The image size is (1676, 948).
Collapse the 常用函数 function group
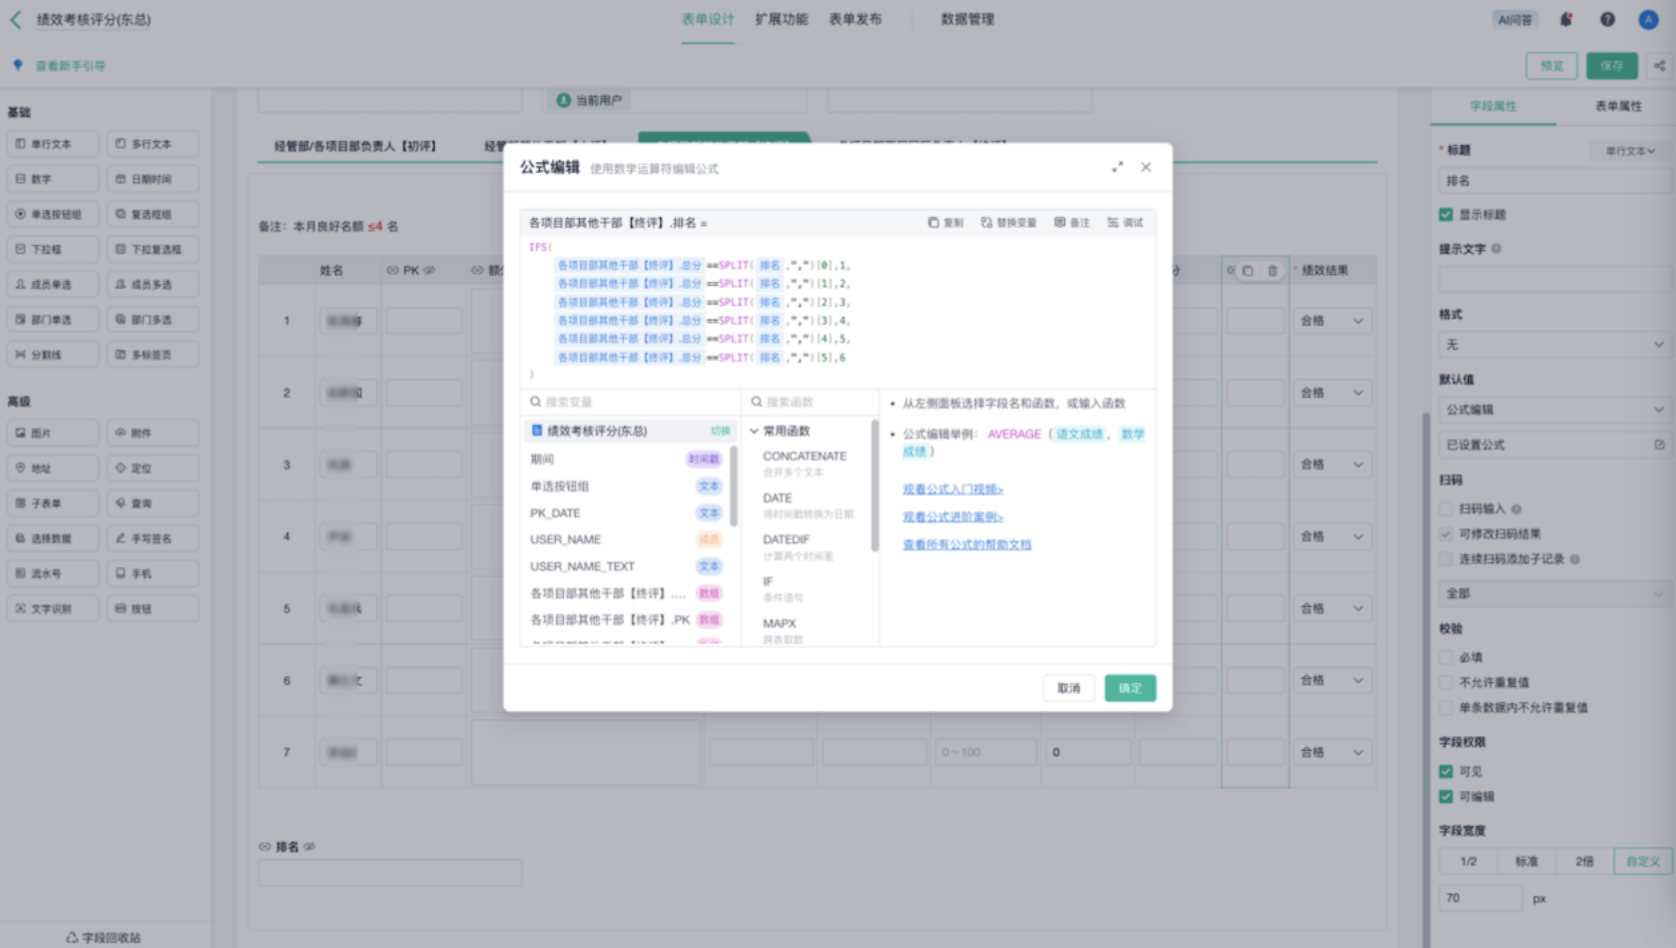755,431
